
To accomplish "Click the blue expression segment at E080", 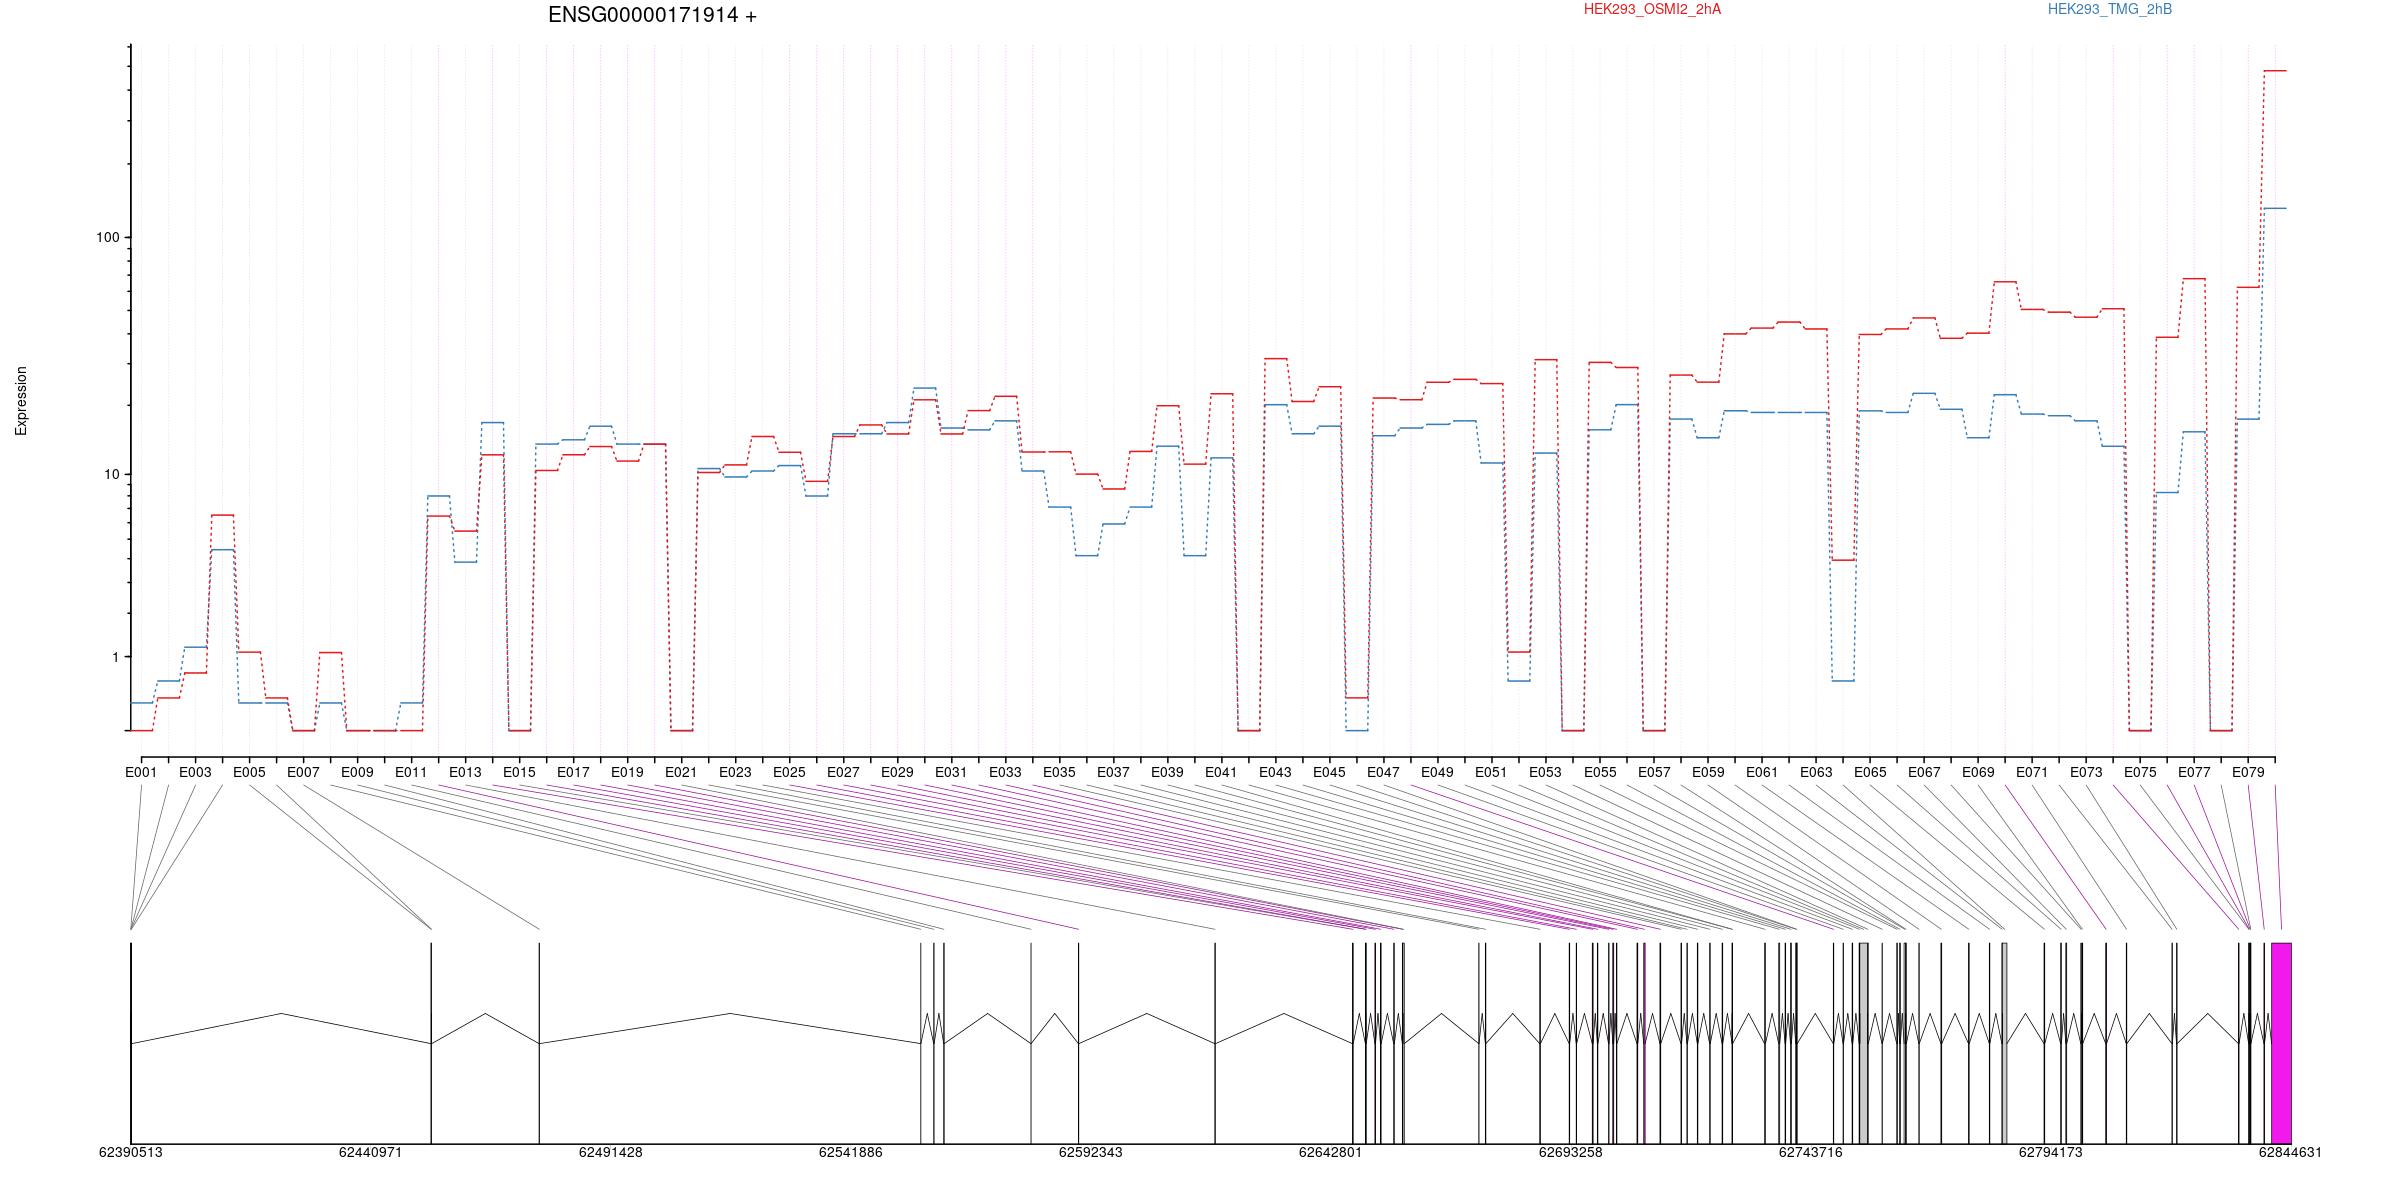I will pos(2275,208).
